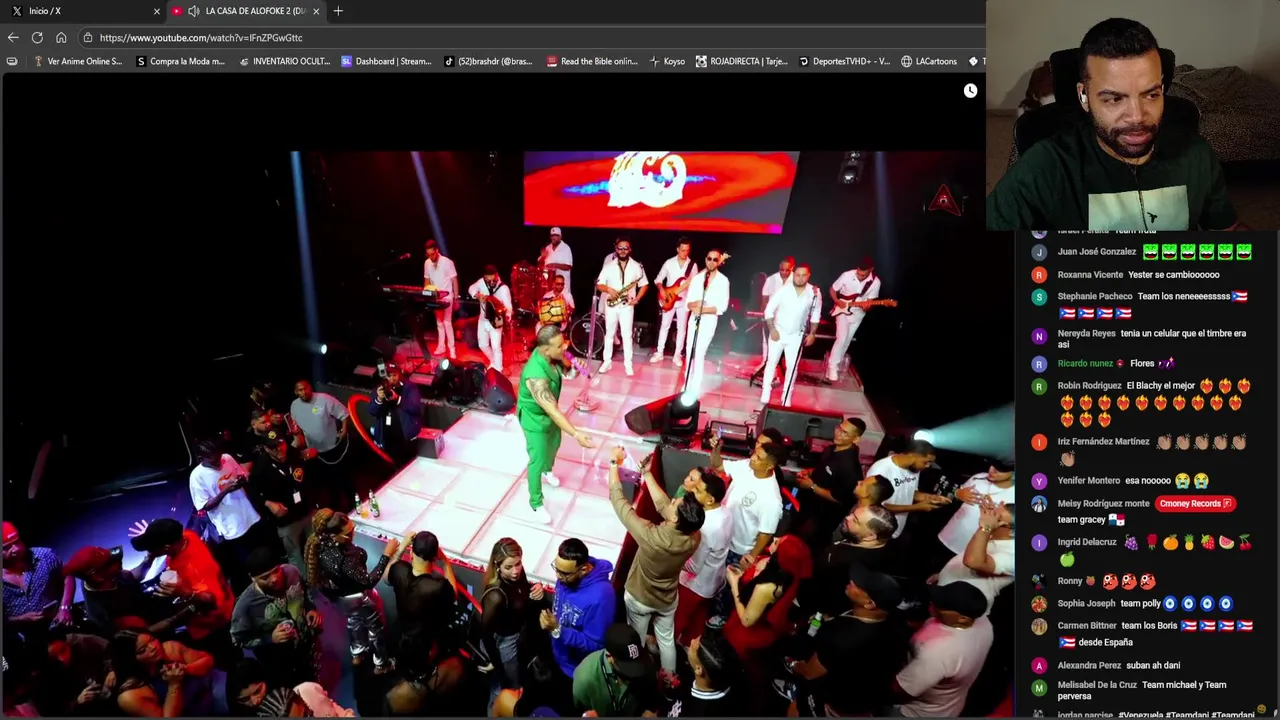The height and width of the screenshot is (720, 1280).
Task: Go back to previous page
Action: tap(13, 37)
